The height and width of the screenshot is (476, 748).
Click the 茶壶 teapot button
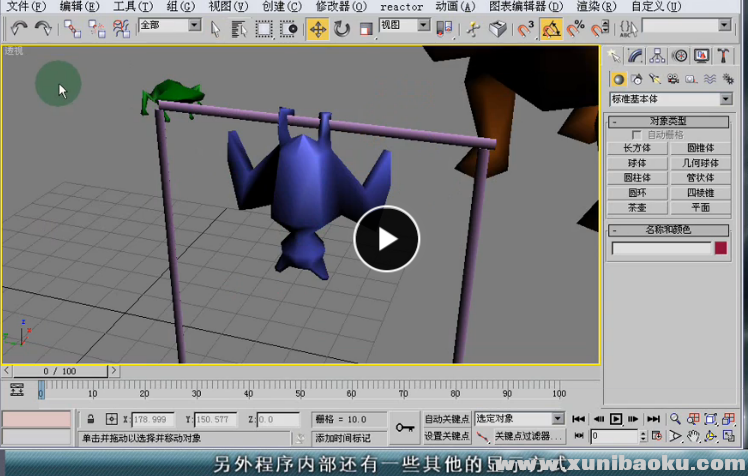click(637, 208)
